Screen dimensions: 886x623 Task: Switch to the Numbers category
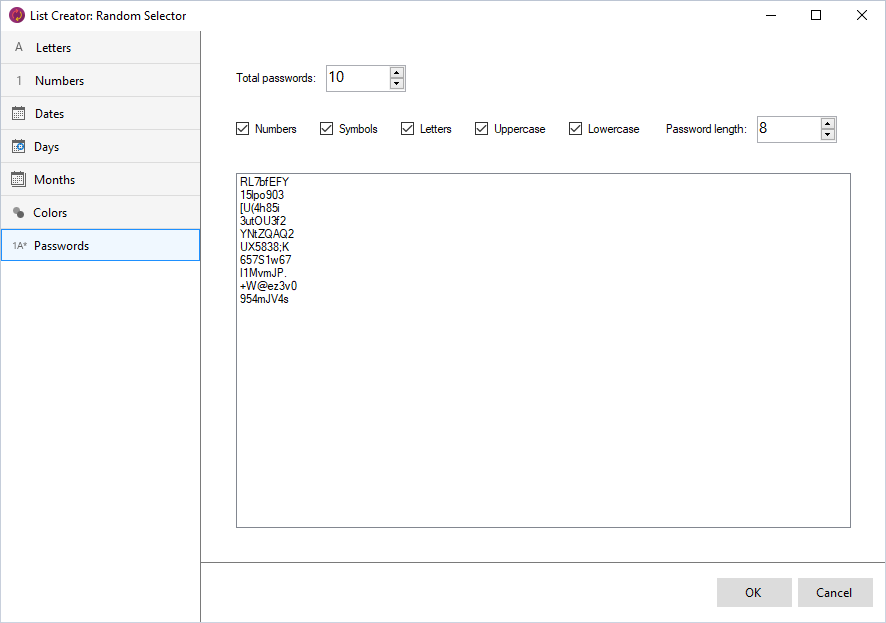pos(101,81)
